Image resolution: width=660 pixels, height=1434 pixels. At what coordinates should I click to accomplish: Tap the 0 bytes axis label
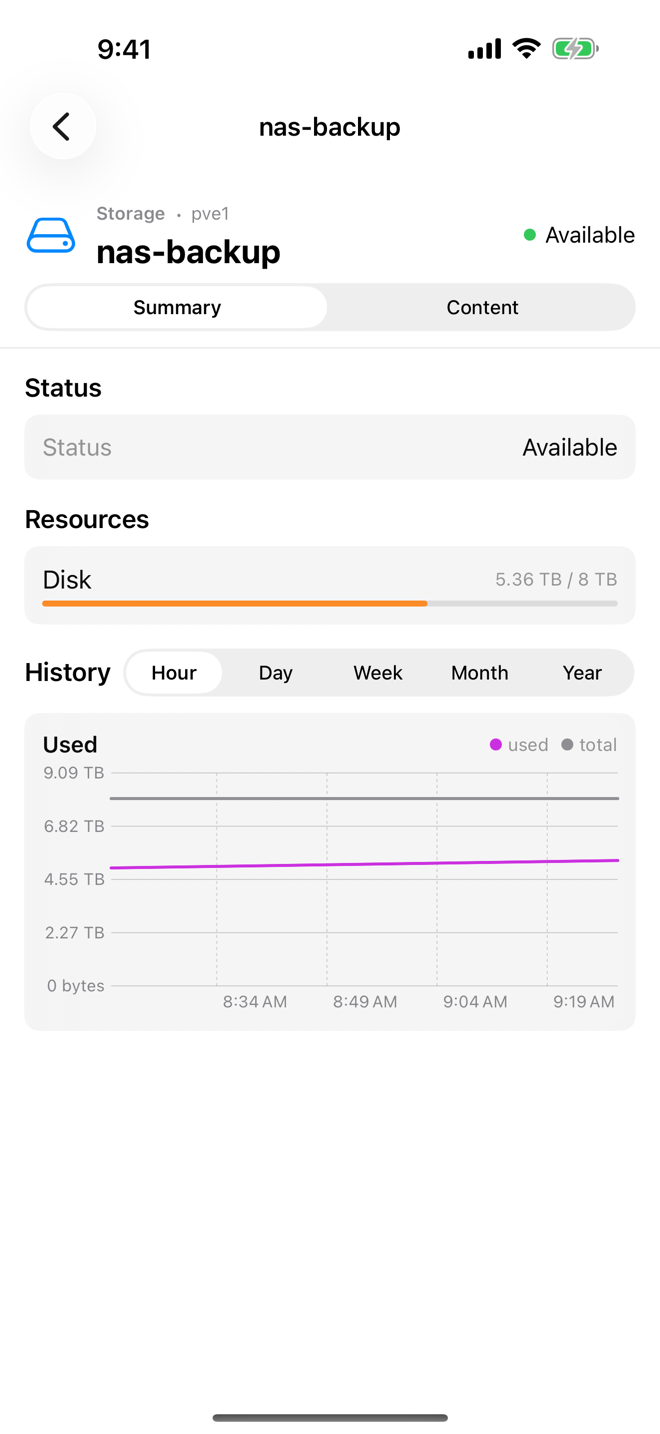point(76,986)
